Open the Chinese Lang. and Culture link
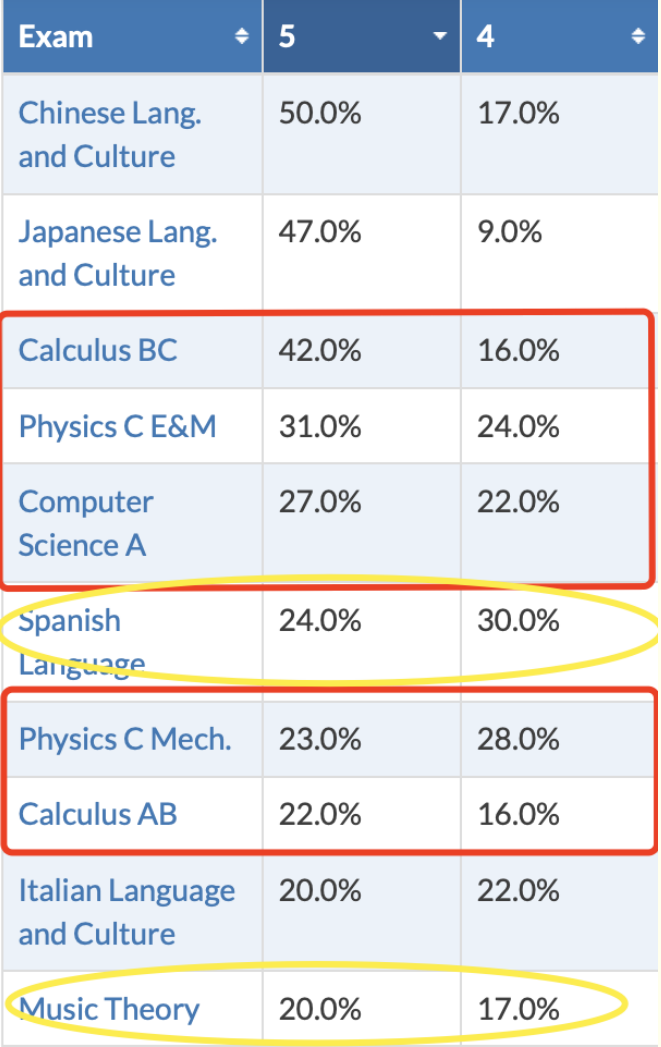The image size is (661, 1047). pos(109,134)
